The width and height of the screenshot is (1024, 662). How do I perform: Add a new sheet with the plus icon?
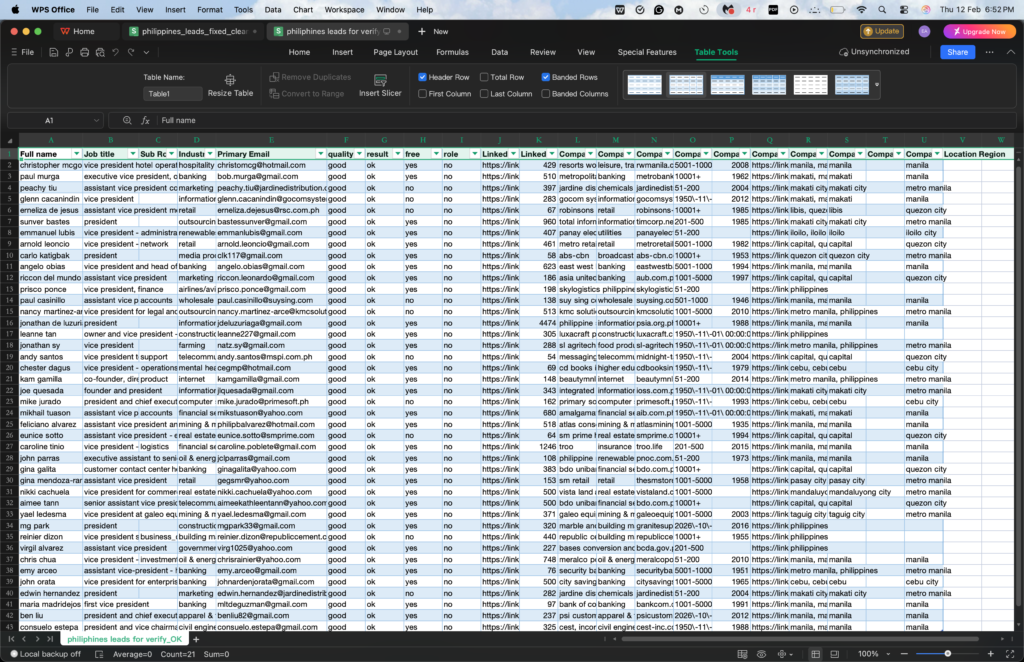point(195,637)
